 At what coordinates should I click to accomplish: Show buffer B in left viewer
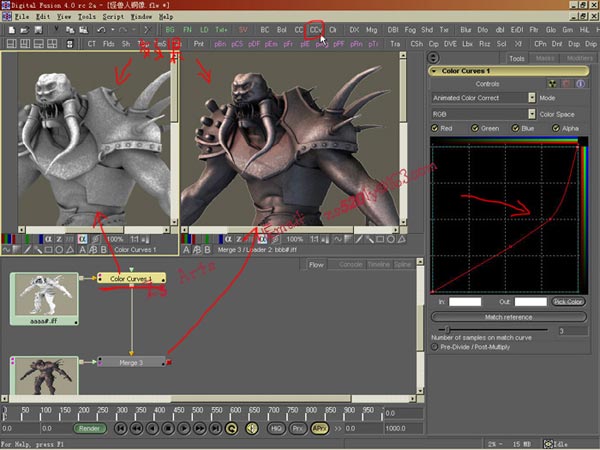(x=104, y=250)
